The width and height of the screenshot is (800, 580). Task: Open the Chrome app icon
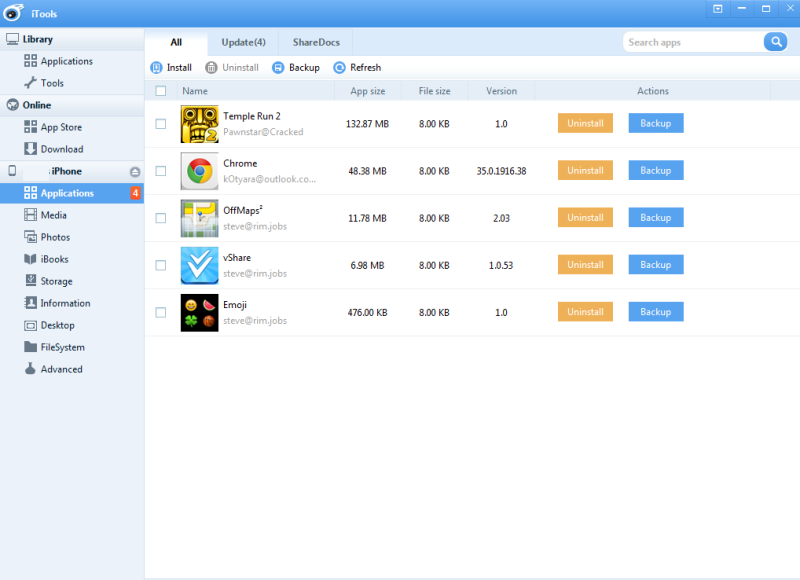(x=199, y=171)
